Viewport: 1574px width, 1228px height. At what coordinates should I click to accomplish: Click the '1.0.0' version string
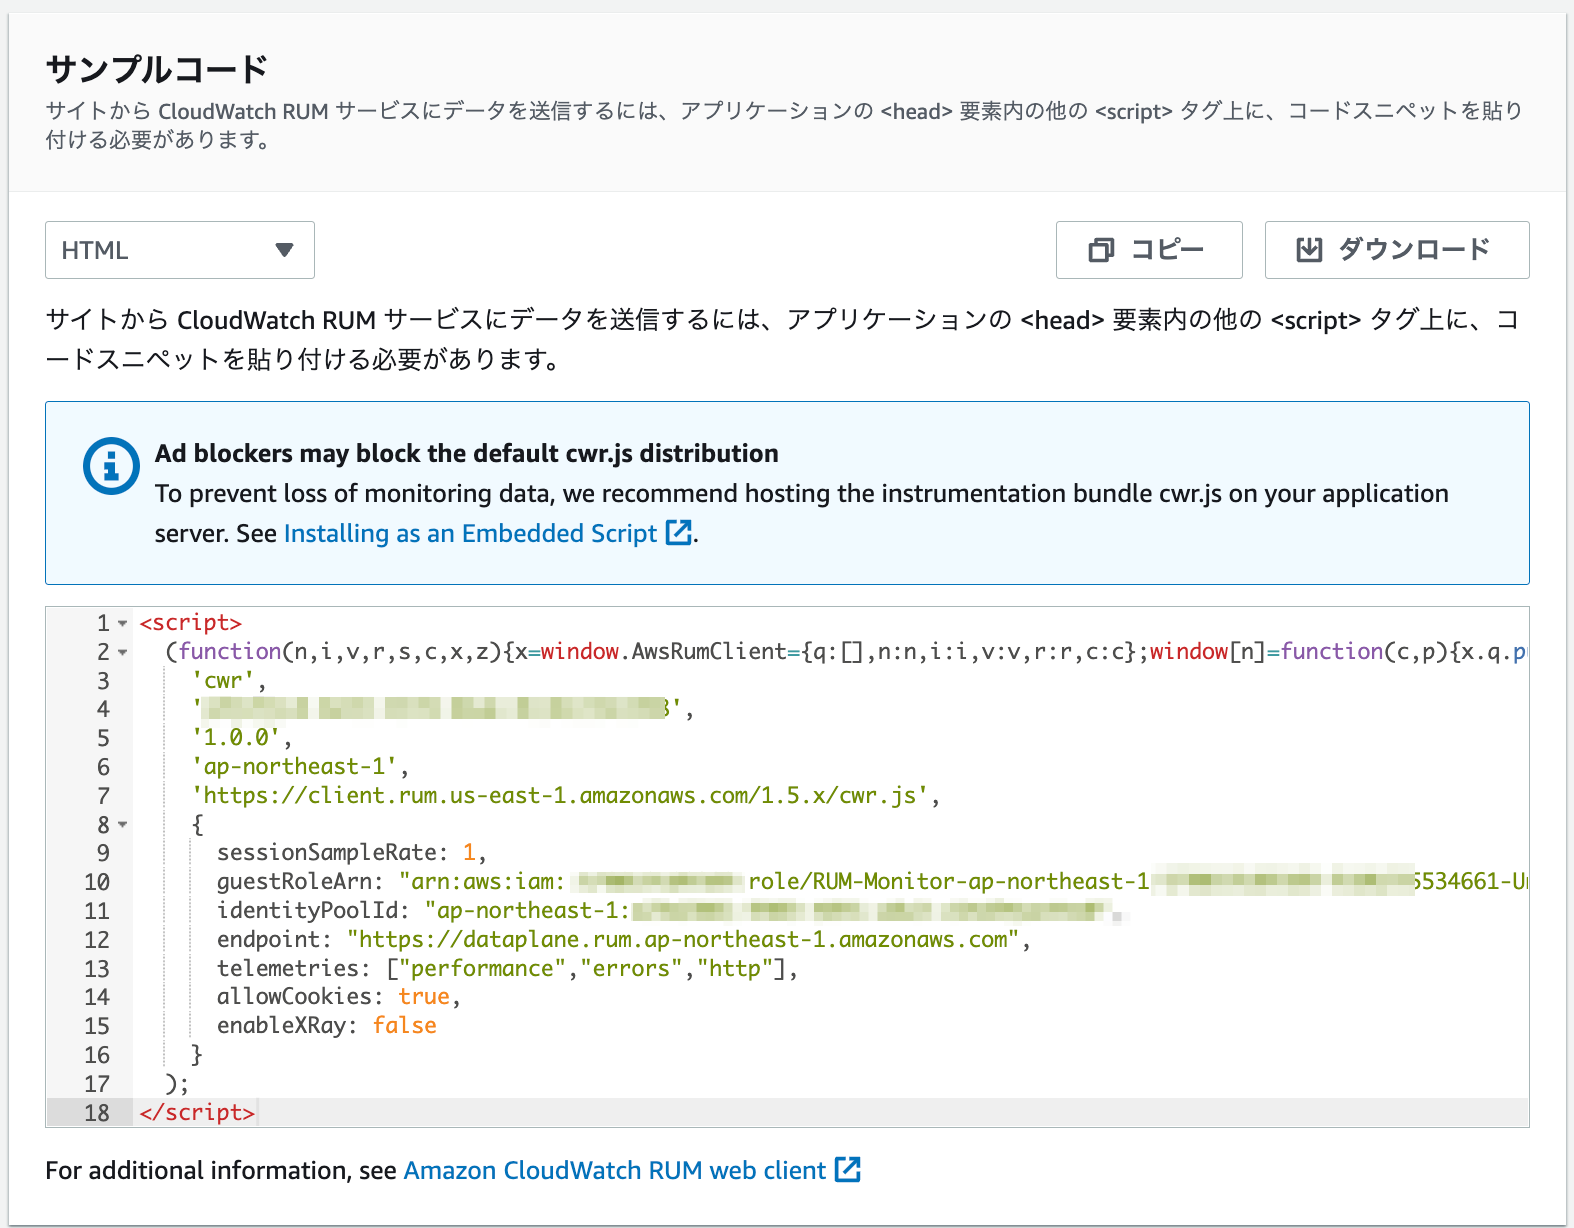point(236,738)
